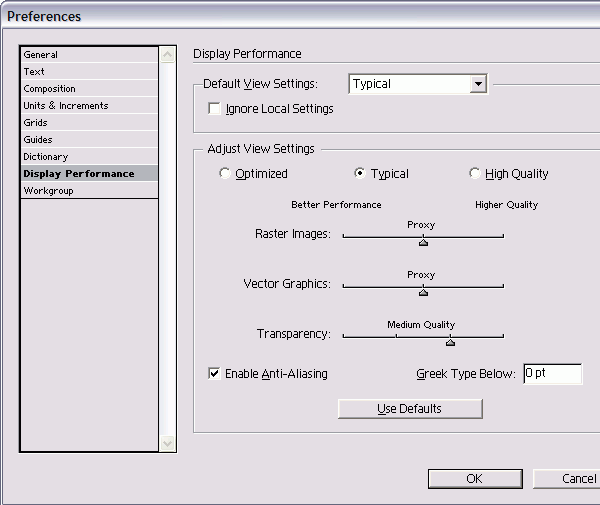The image size is (600, 505).
Task: Select Text in the category list
Action: (35, 72)
